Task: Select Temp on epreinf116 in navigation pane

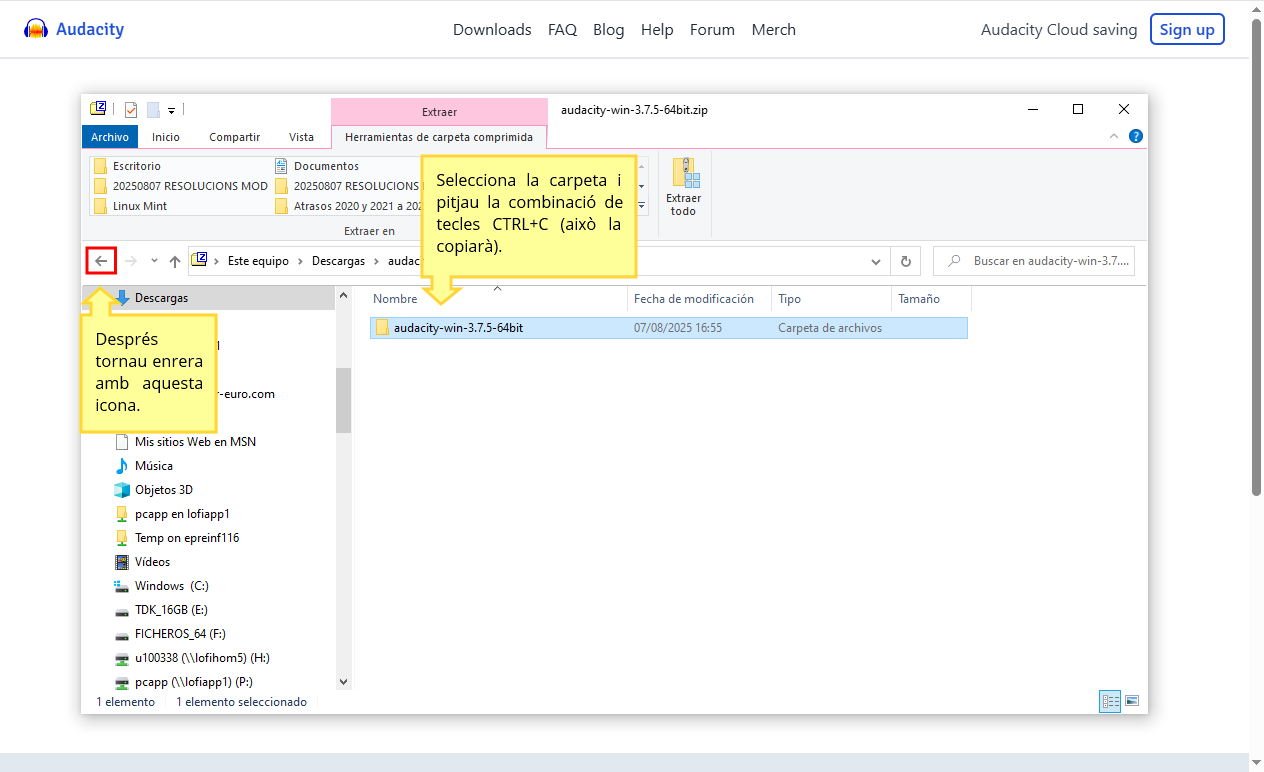Action: point(187,538)
